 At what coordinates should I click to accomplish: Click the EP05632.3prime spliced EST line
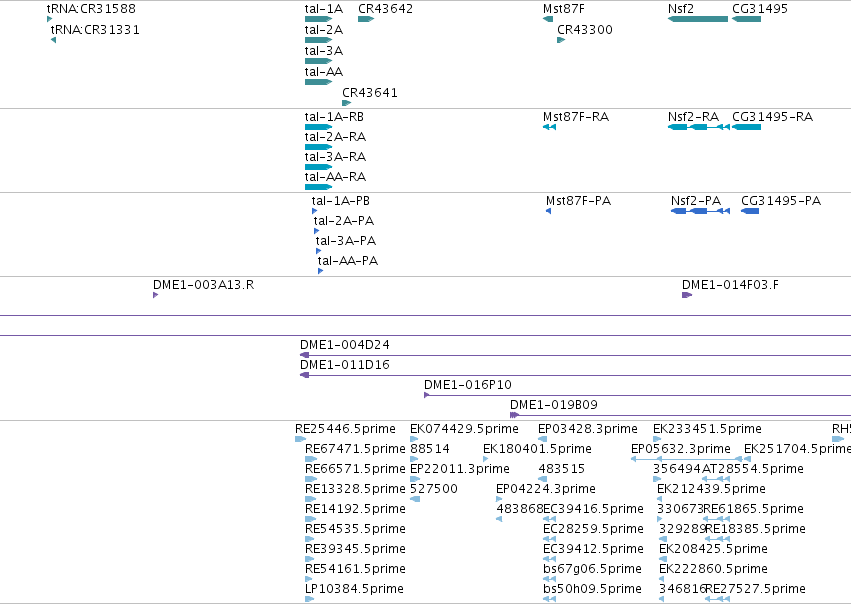pyautogui.click(x=687, y=459)
